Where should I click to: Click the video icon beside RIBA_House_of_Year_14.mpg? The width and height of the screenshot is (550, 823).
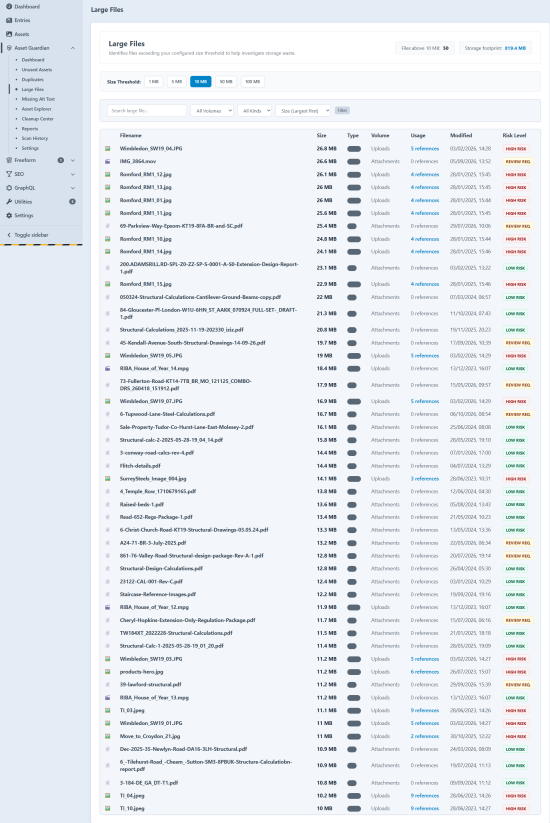point(108,368)
